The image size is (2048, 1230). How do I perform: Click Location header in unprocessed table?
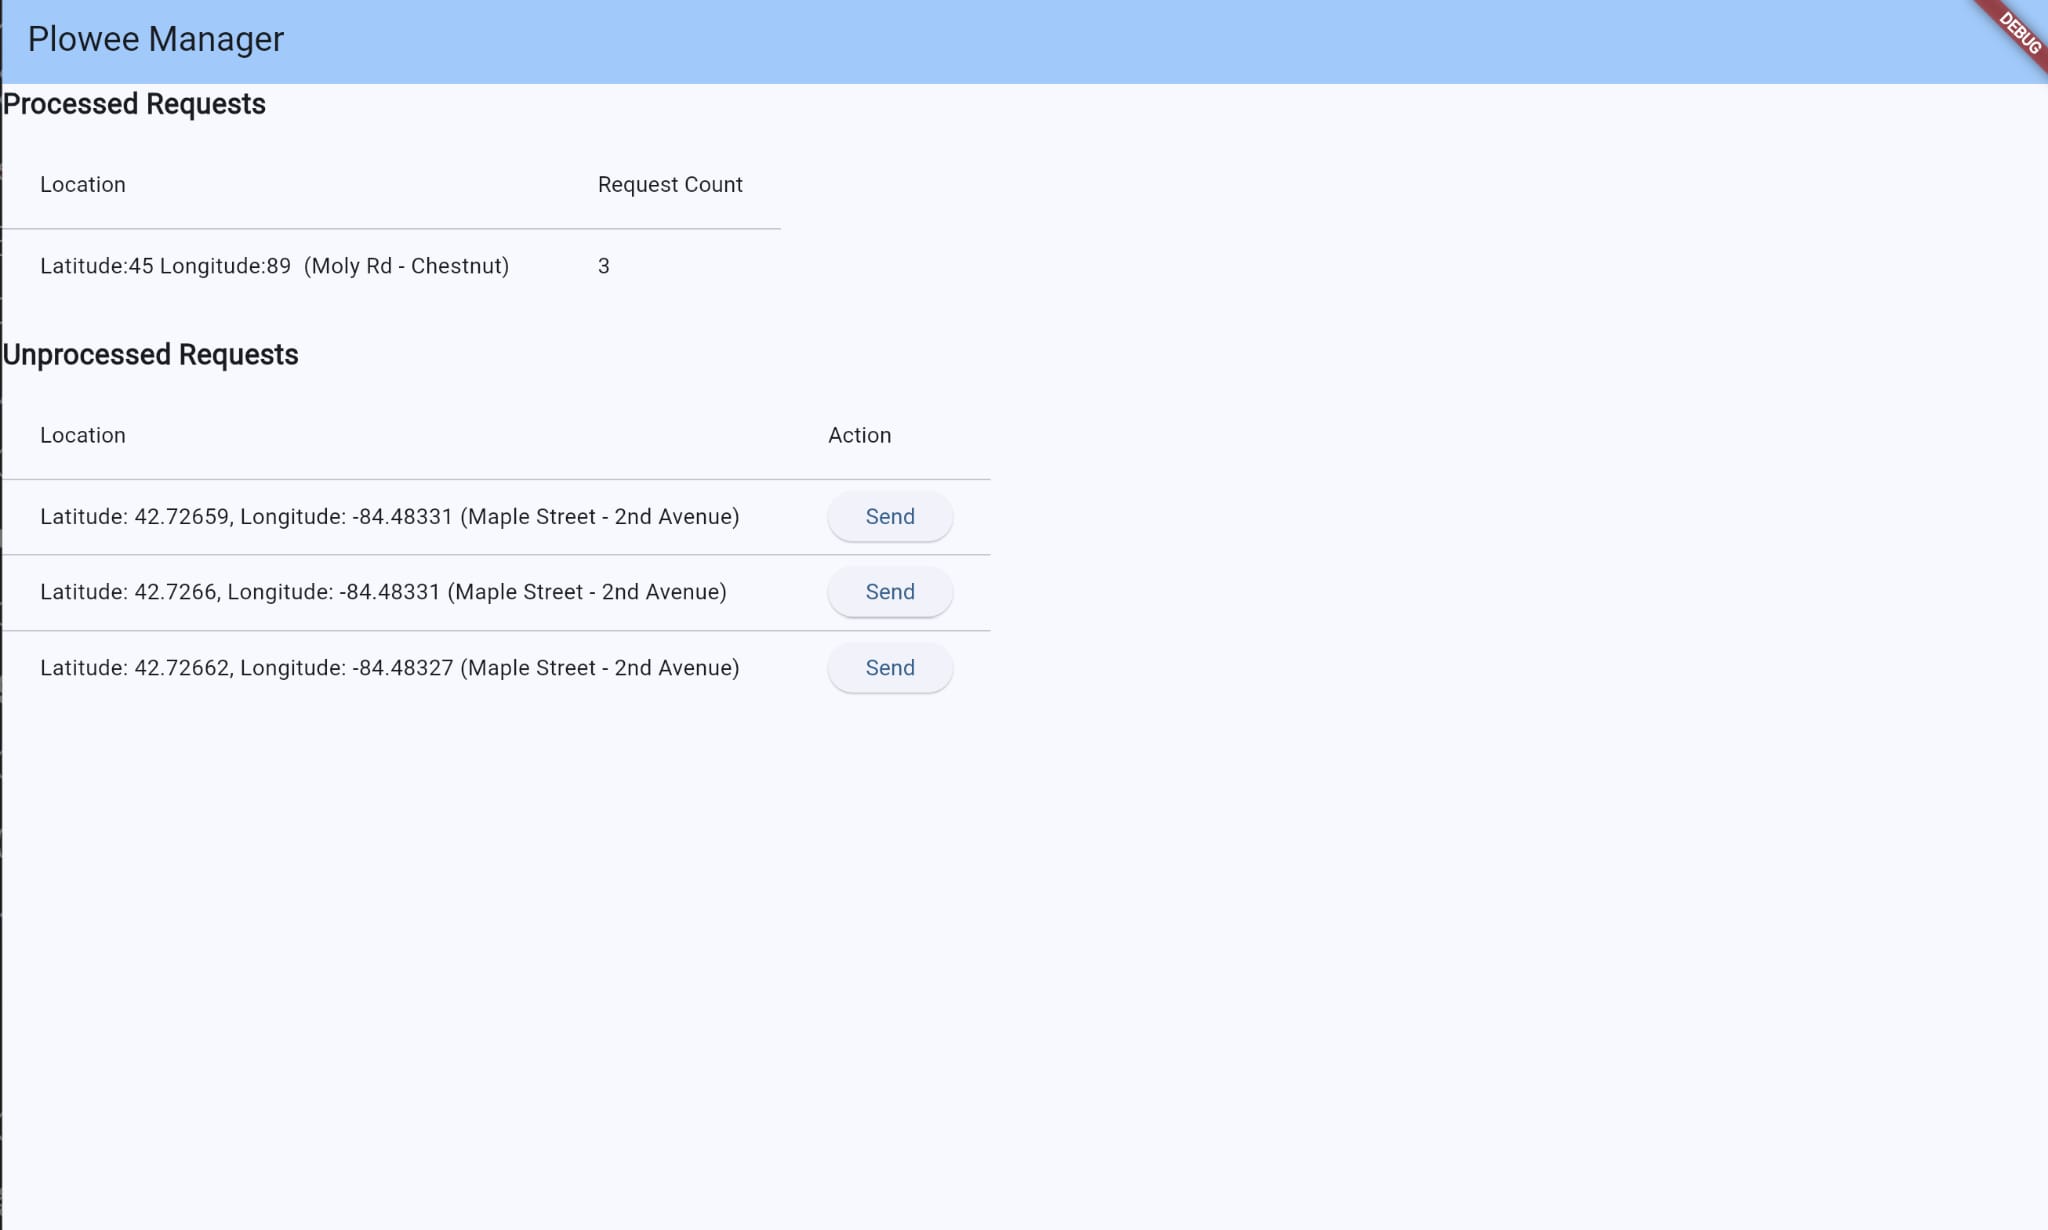(83, 436)
